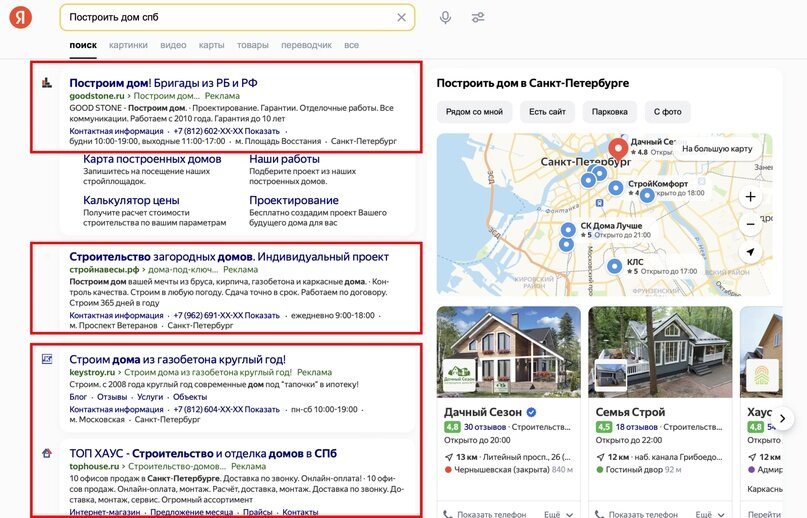
Task: Apply the Парковка filter
Action: tap(609, 112)
